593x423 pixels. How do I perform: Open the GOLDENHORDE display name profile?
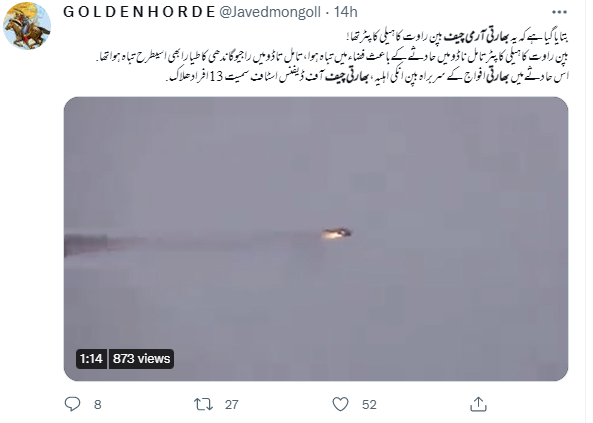pos(139,12)
